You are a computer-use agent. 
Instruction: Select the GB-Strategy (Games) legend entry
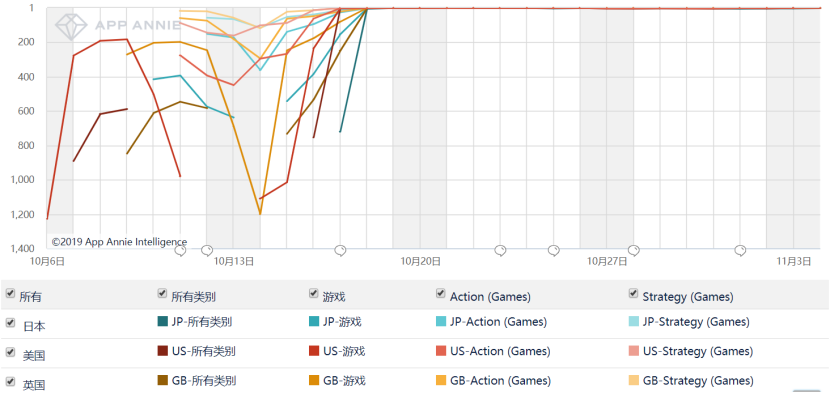tap(692, 380)
